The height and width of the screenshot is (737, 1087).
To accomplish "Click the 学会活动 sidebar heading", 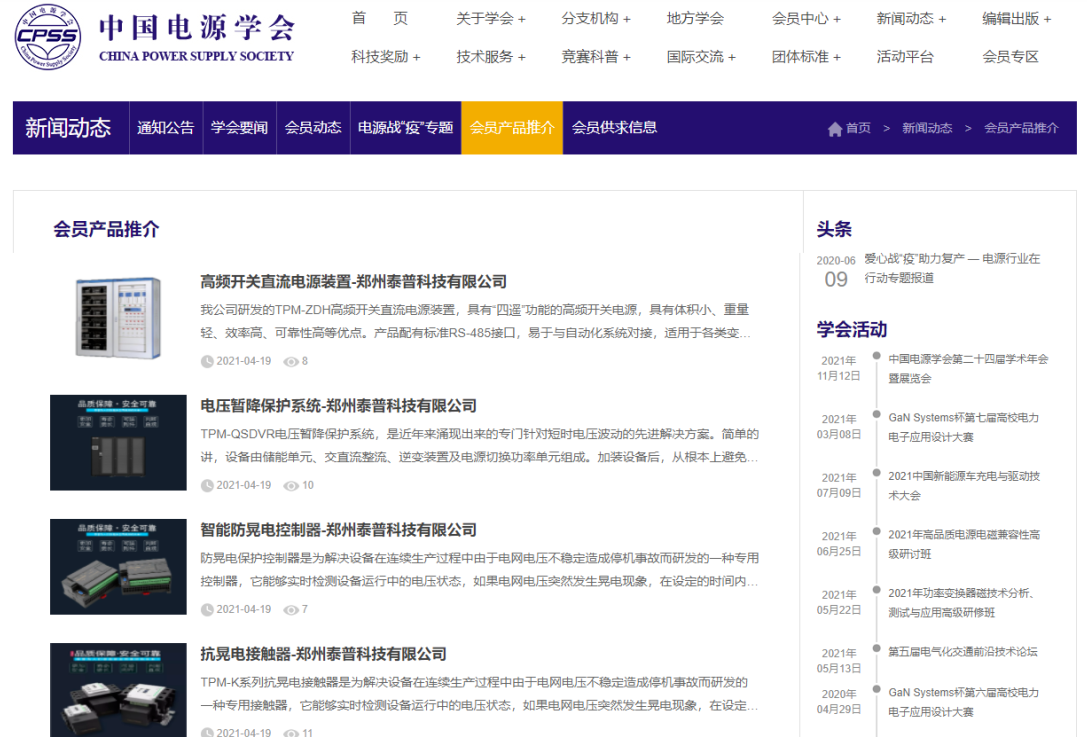I will pos(852,329).
